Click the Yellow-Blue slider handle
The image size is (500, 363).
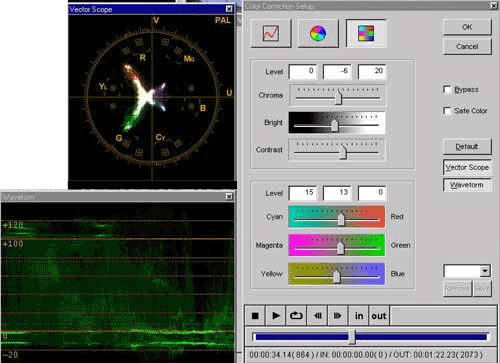tap(337, 277)
